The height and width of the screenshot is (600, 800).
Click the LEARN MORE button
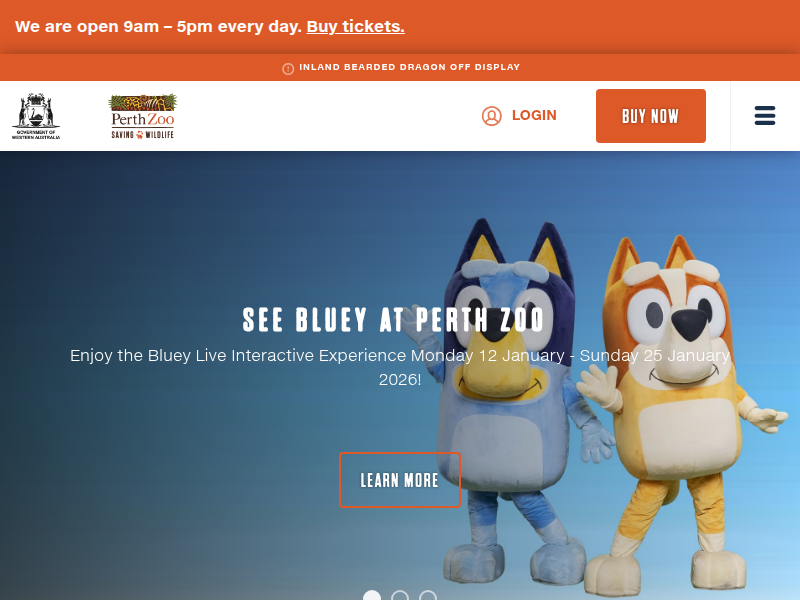click(400, 480)
